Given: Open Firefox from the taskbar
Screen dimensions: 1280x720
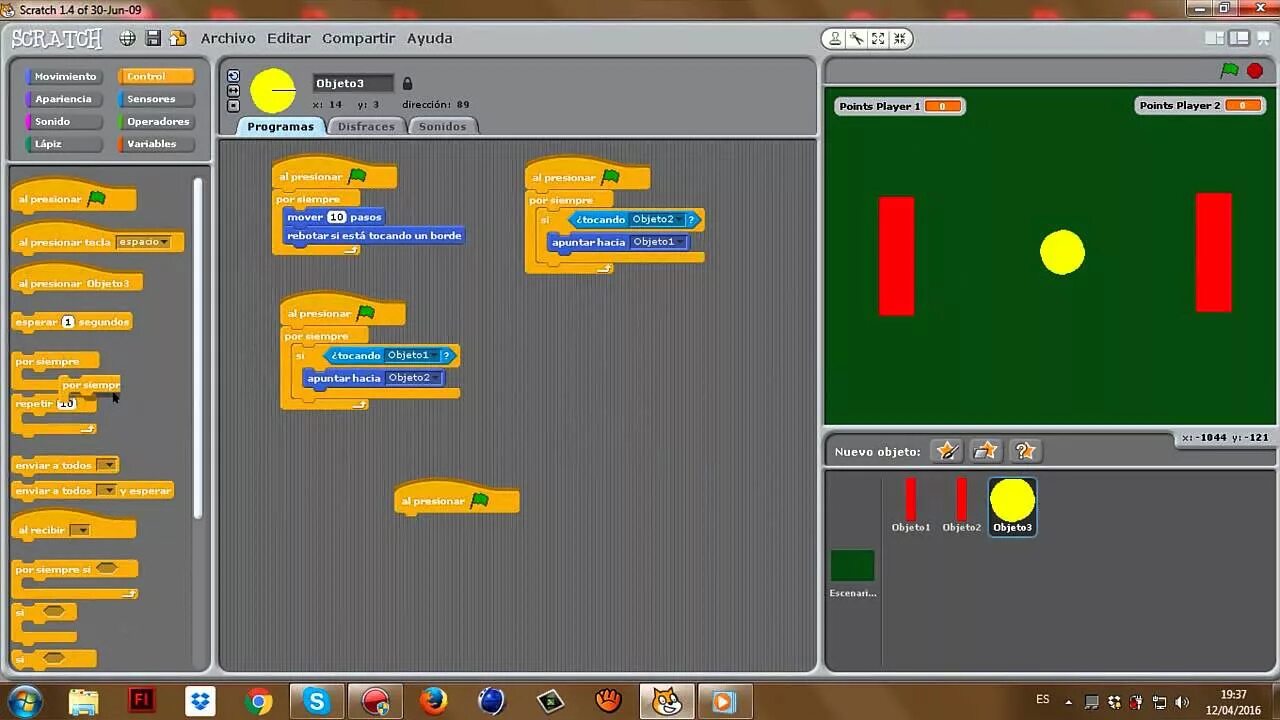Looking at the screenshot, I should pos(433,701).
